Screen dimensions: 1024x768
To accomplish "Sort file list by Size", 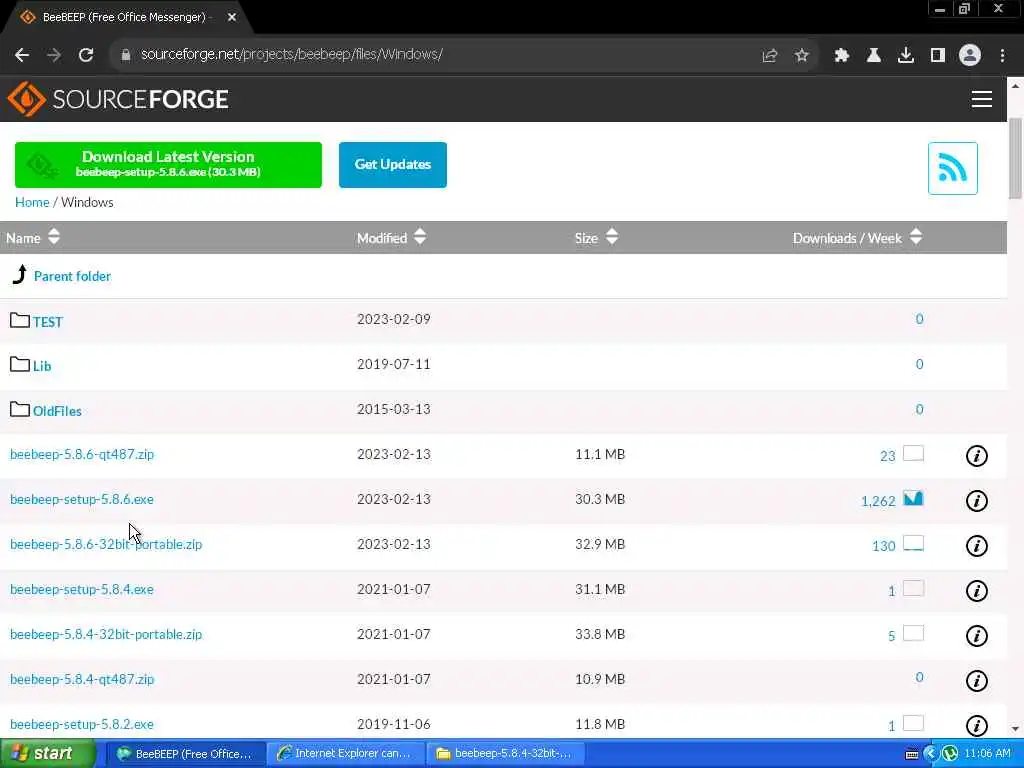I will pos(596,238).
